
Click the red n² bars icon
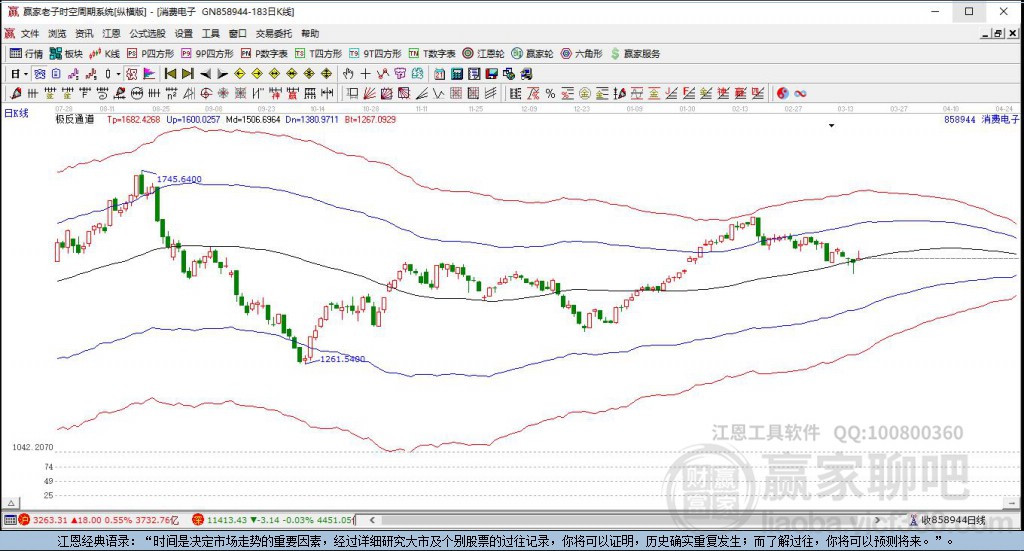171,93
